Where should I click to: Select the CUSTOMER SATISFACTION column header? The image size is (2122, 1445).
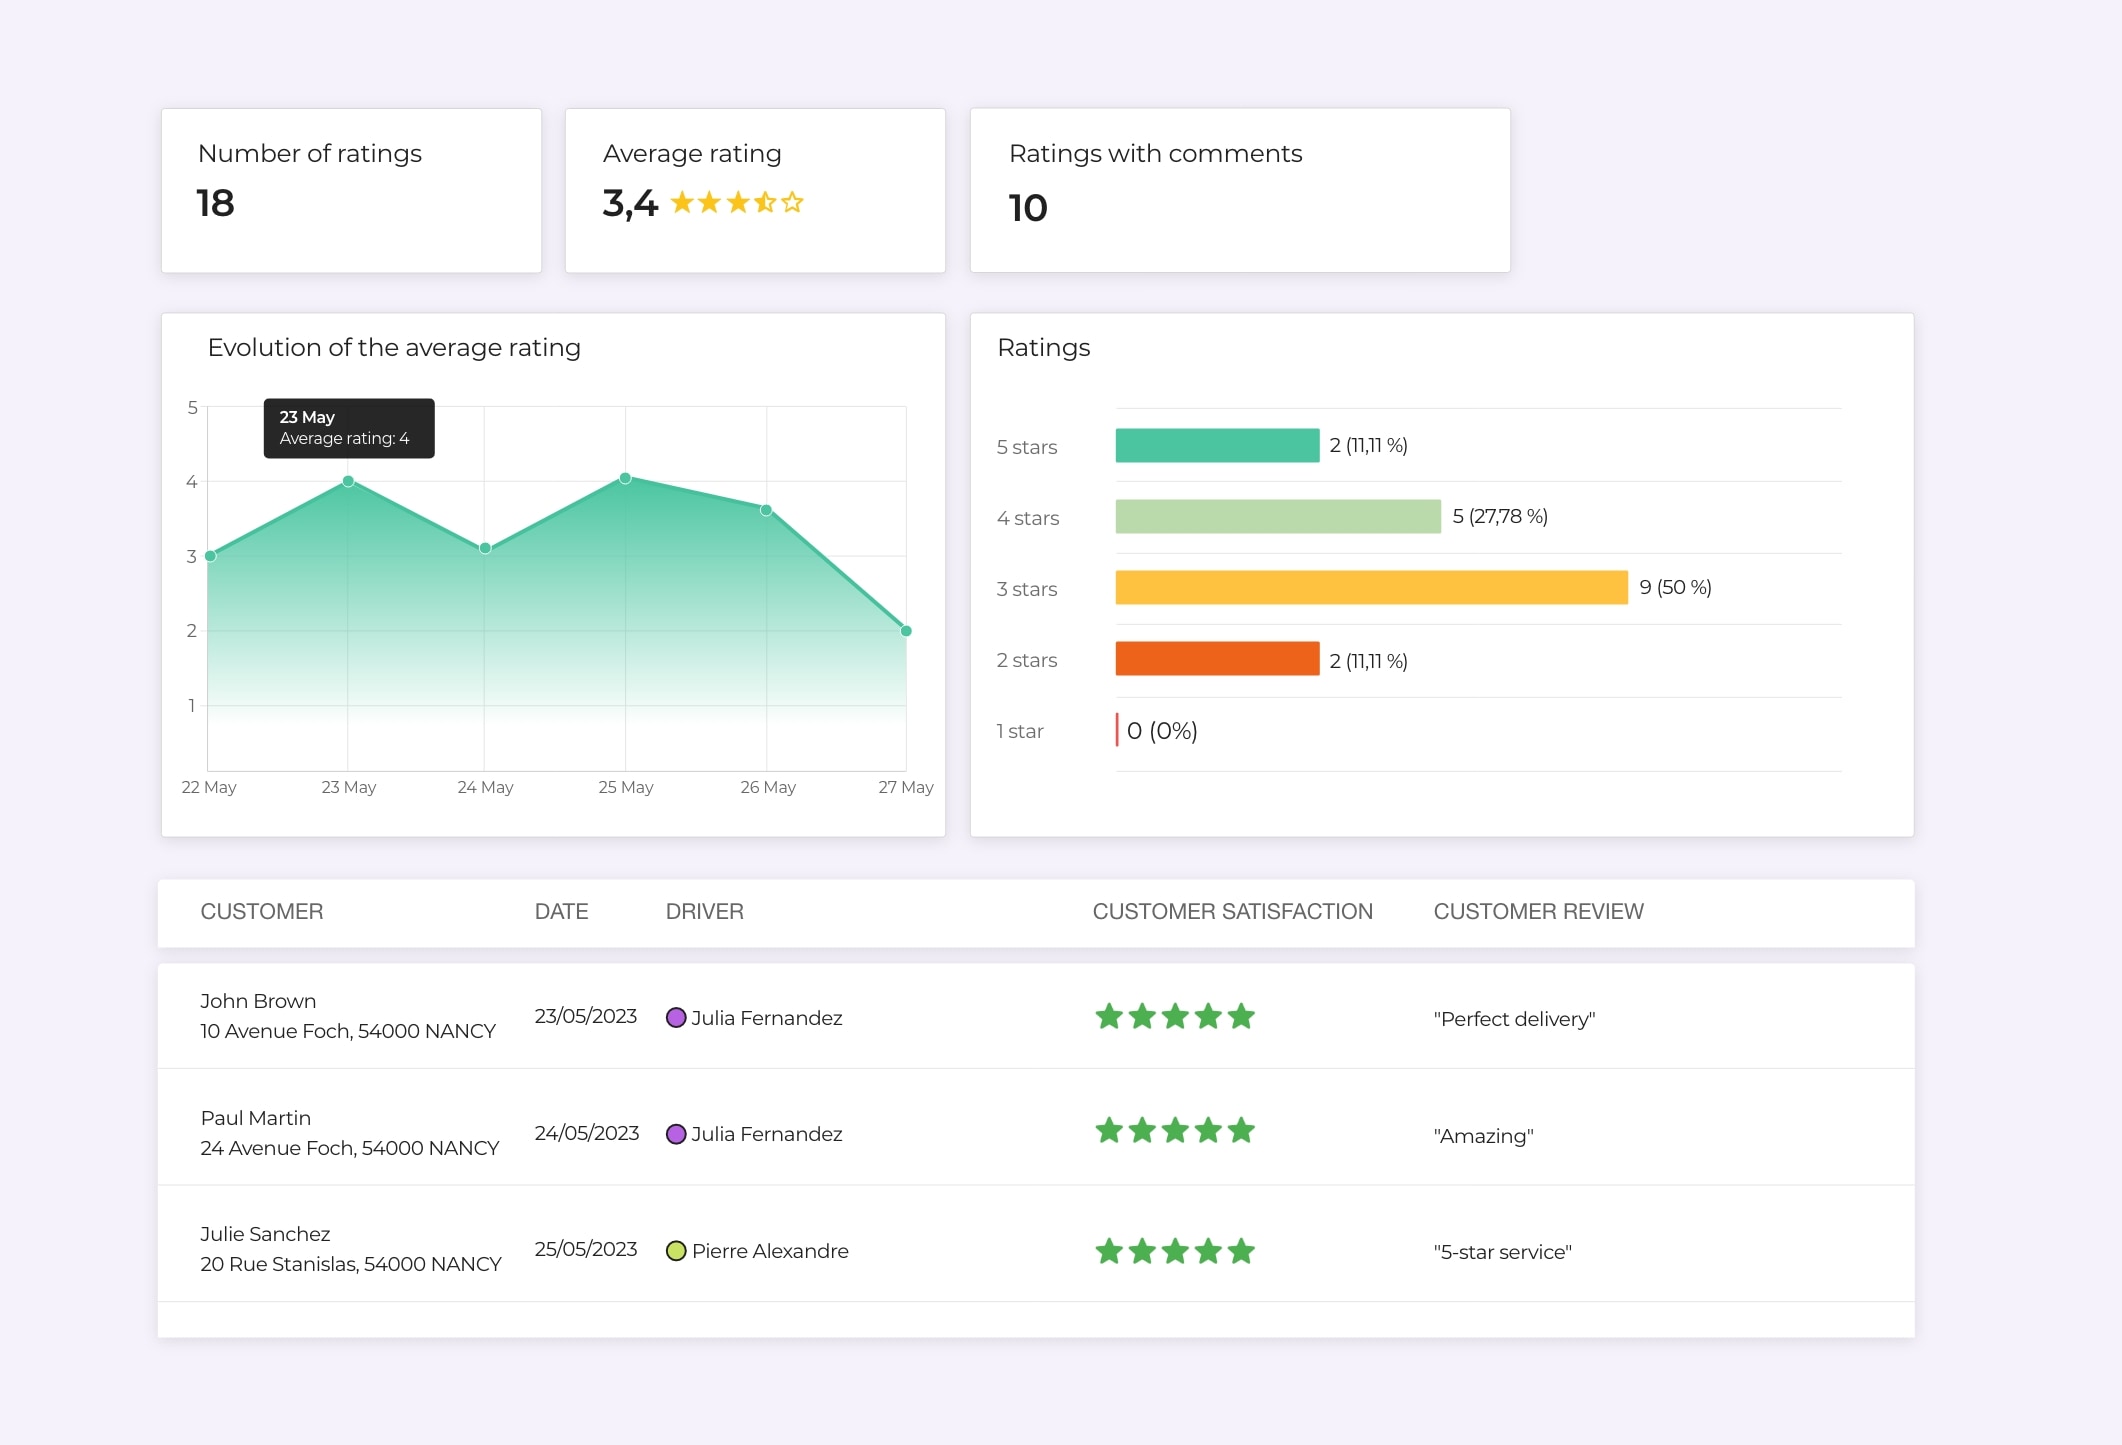[1233, 911]
